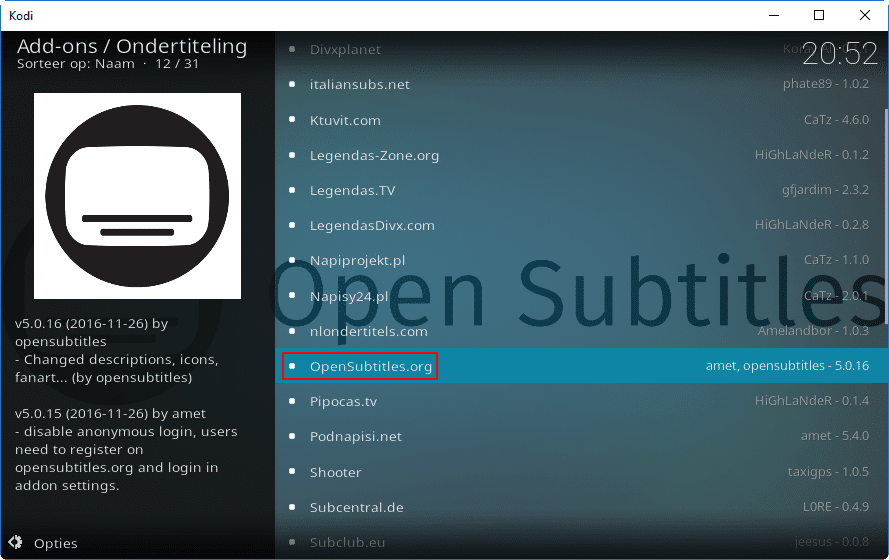Open the Legendas.TV add-on
This screenshot has height=560, width=889.
pyautogui.click(x=581, y=190)
